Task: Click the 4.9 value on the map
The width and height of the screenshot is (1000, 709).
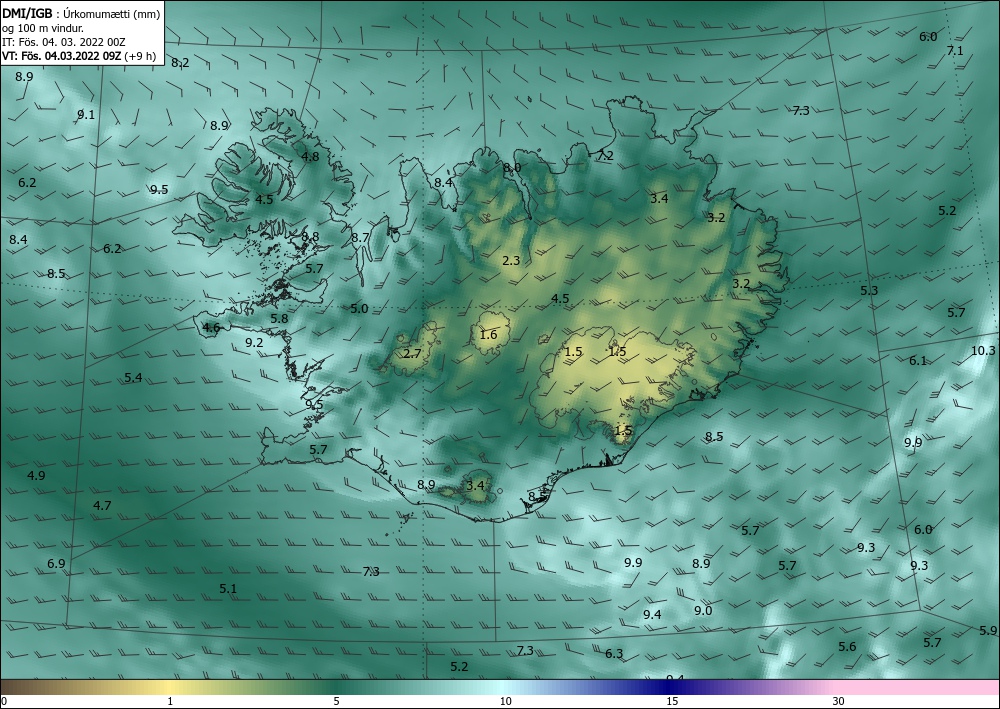Action: [36, 475]
